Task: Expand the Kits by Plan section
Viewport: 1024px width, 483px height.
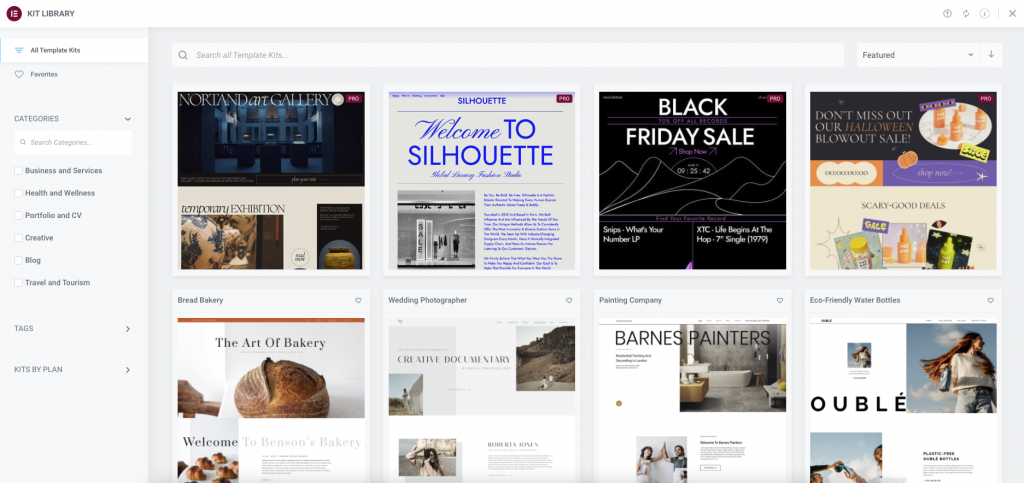Action: point(127,370)
